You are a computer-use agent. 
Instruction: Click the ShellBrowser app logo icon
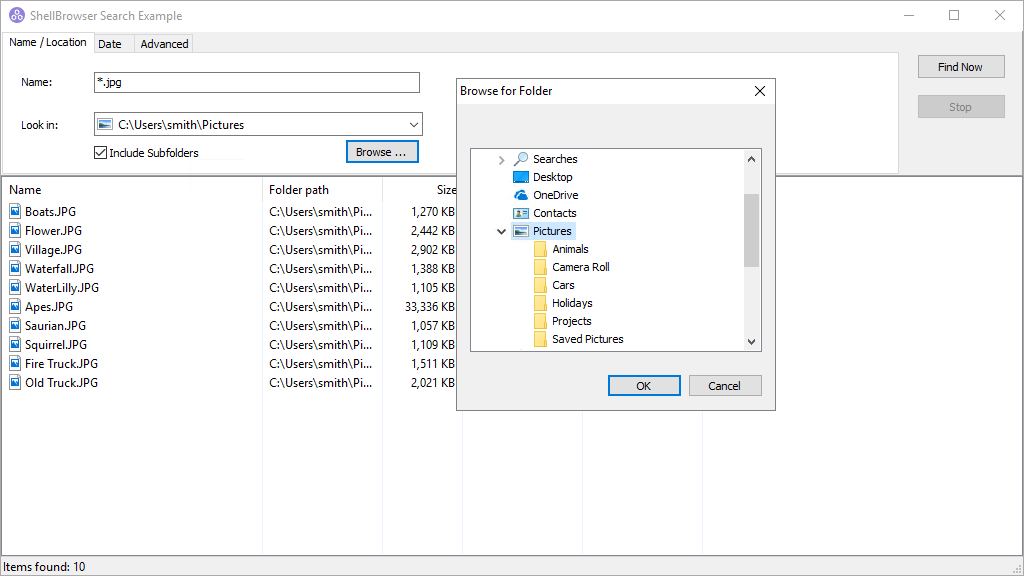(15, 15)
